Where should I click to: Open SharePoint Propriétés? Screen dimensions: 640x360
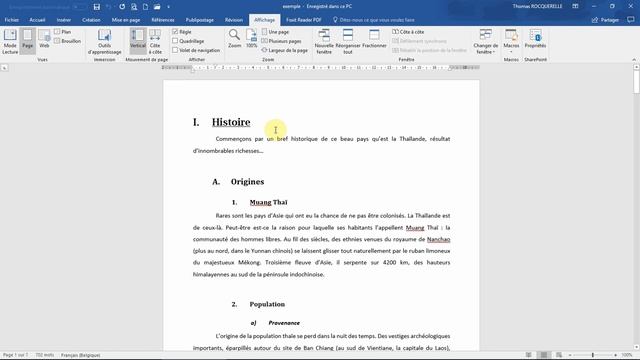[x=535, y=39]
